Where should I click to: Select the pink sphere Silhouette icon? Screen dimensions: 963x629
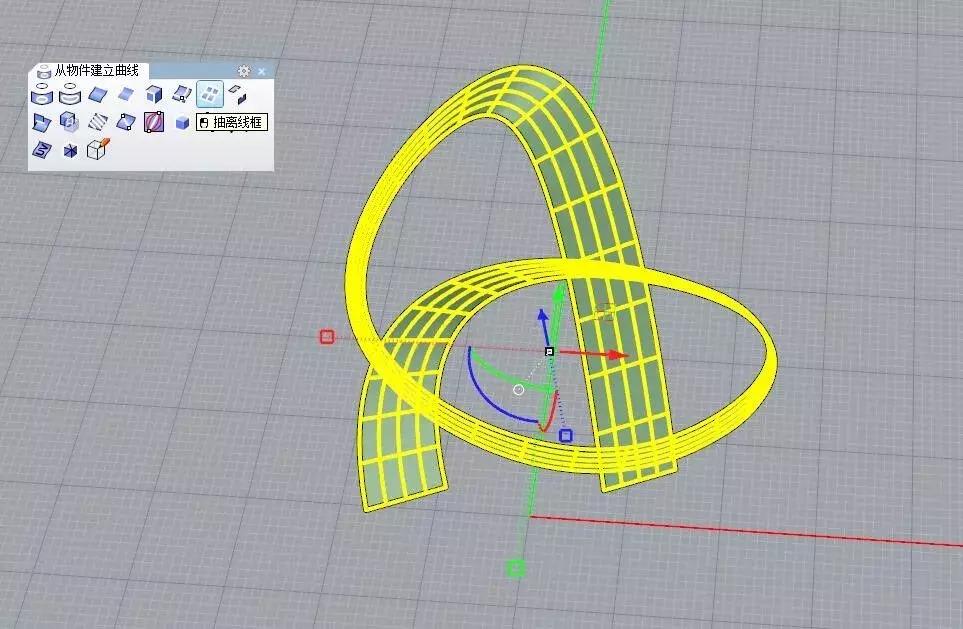[x=154, y=122]
